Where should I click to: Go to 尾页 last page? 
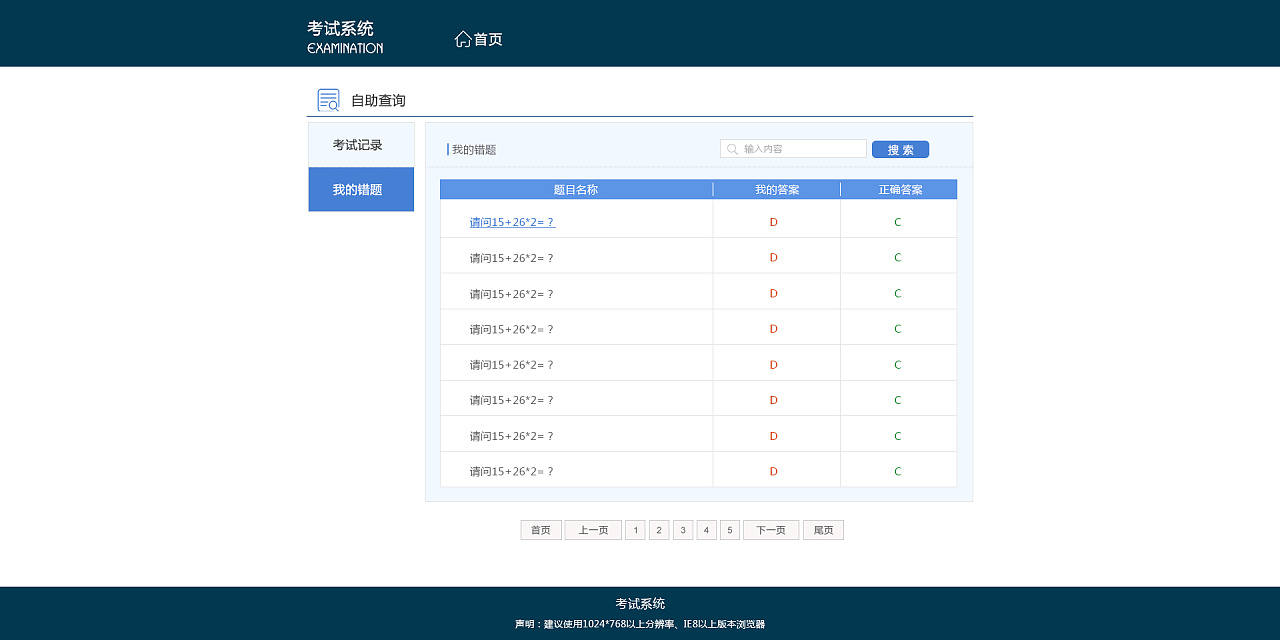tap(823, 530)
